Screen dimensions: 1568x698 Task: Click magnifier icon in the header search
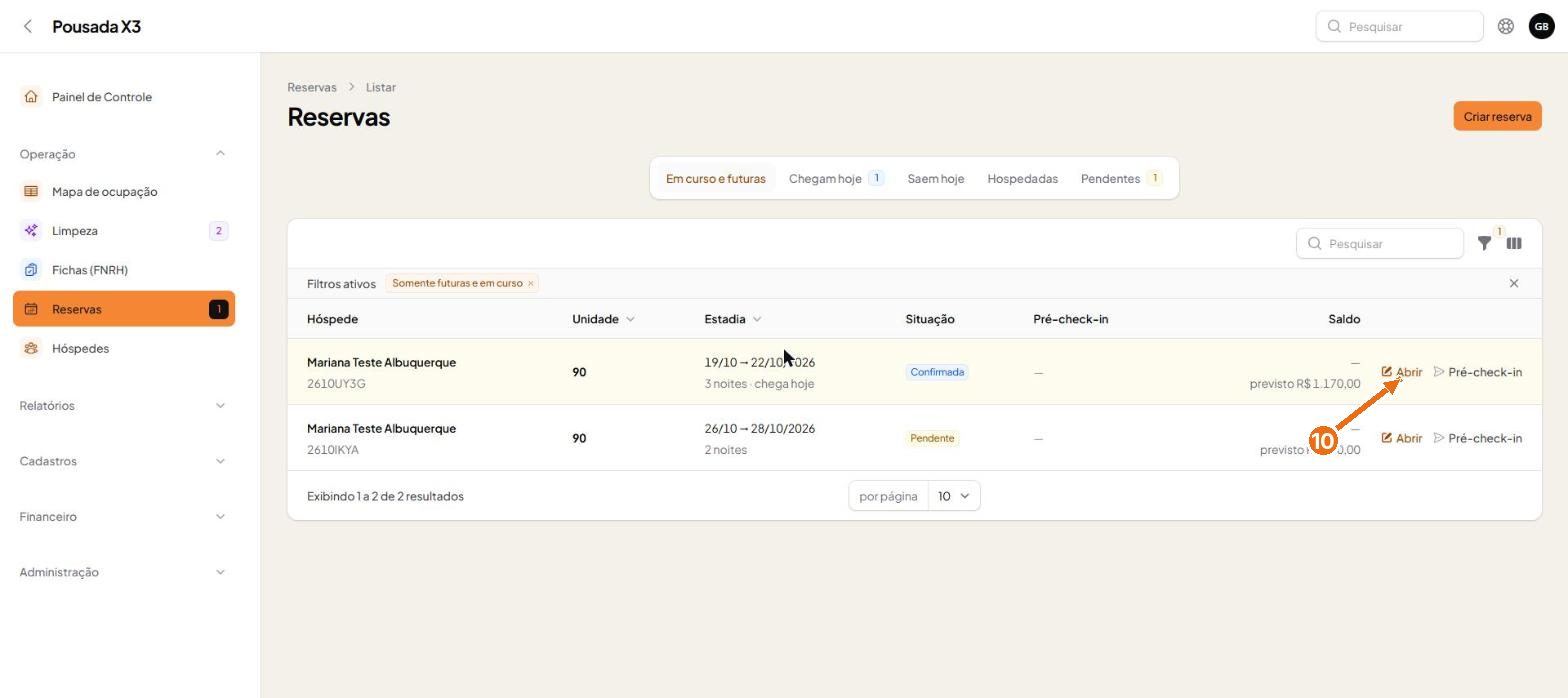(x=1334, y=26)
